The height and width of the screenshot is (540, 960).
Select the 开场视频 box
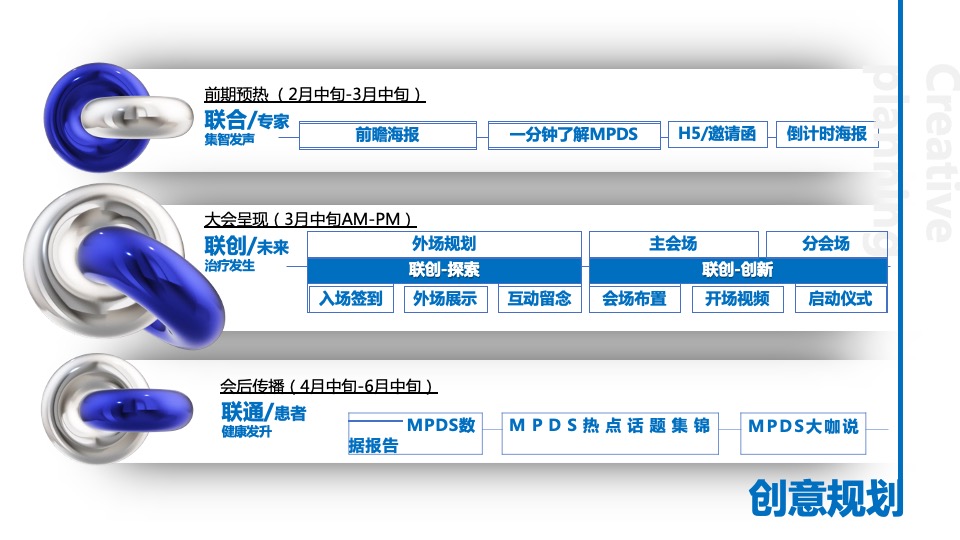738,299
